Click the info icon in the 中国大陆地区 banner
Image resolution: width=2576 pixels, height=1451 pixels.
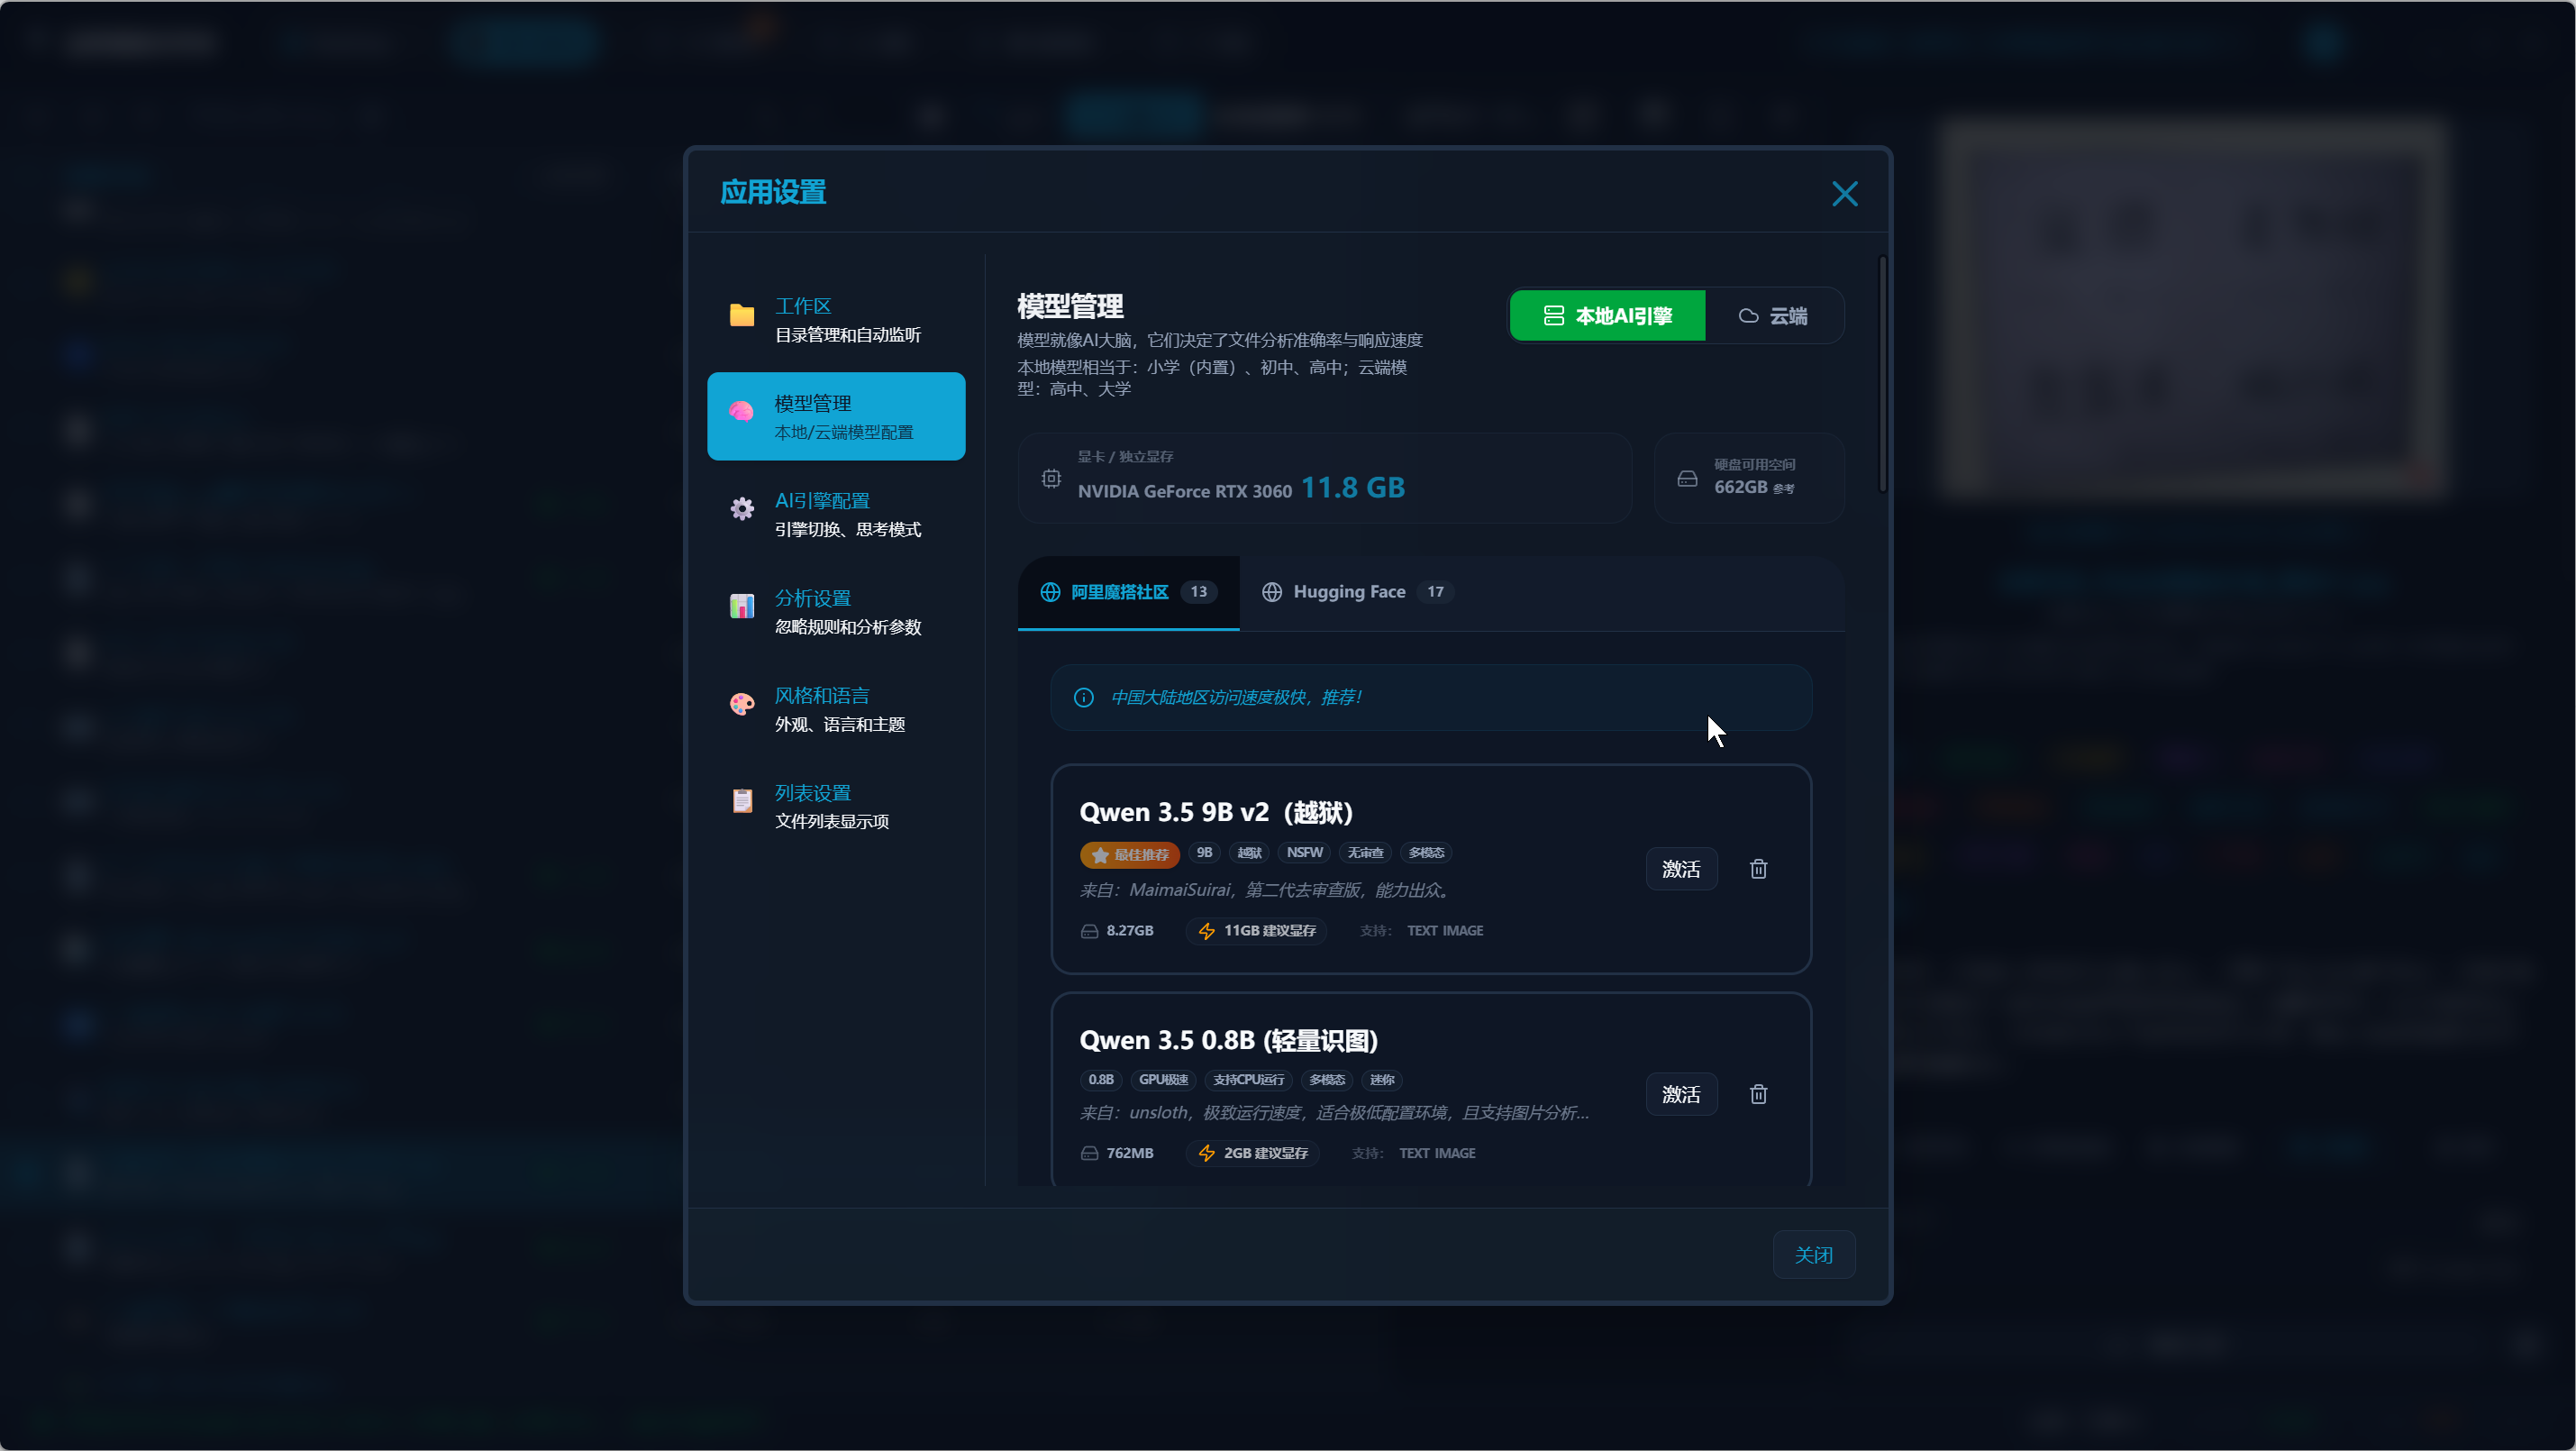[x=1083, y=698]
